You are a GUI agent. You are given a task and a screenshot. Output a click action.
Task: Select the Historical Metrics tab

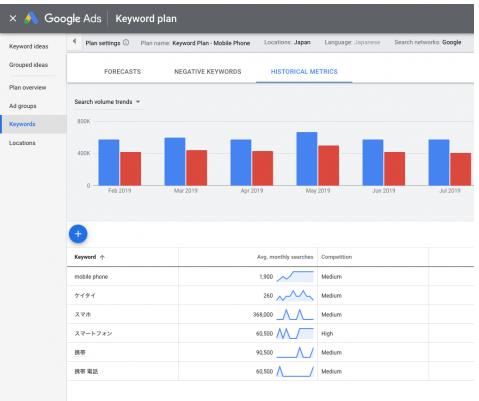click(304, 71)
